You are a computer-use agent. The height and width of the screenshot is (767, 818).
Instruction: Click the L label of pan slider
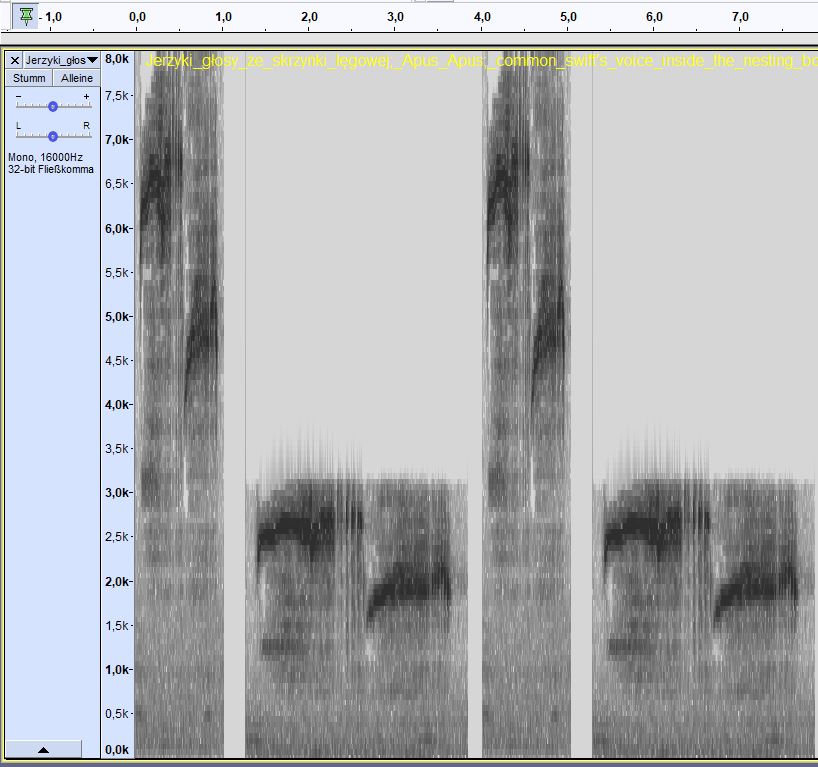coord(18,125)
